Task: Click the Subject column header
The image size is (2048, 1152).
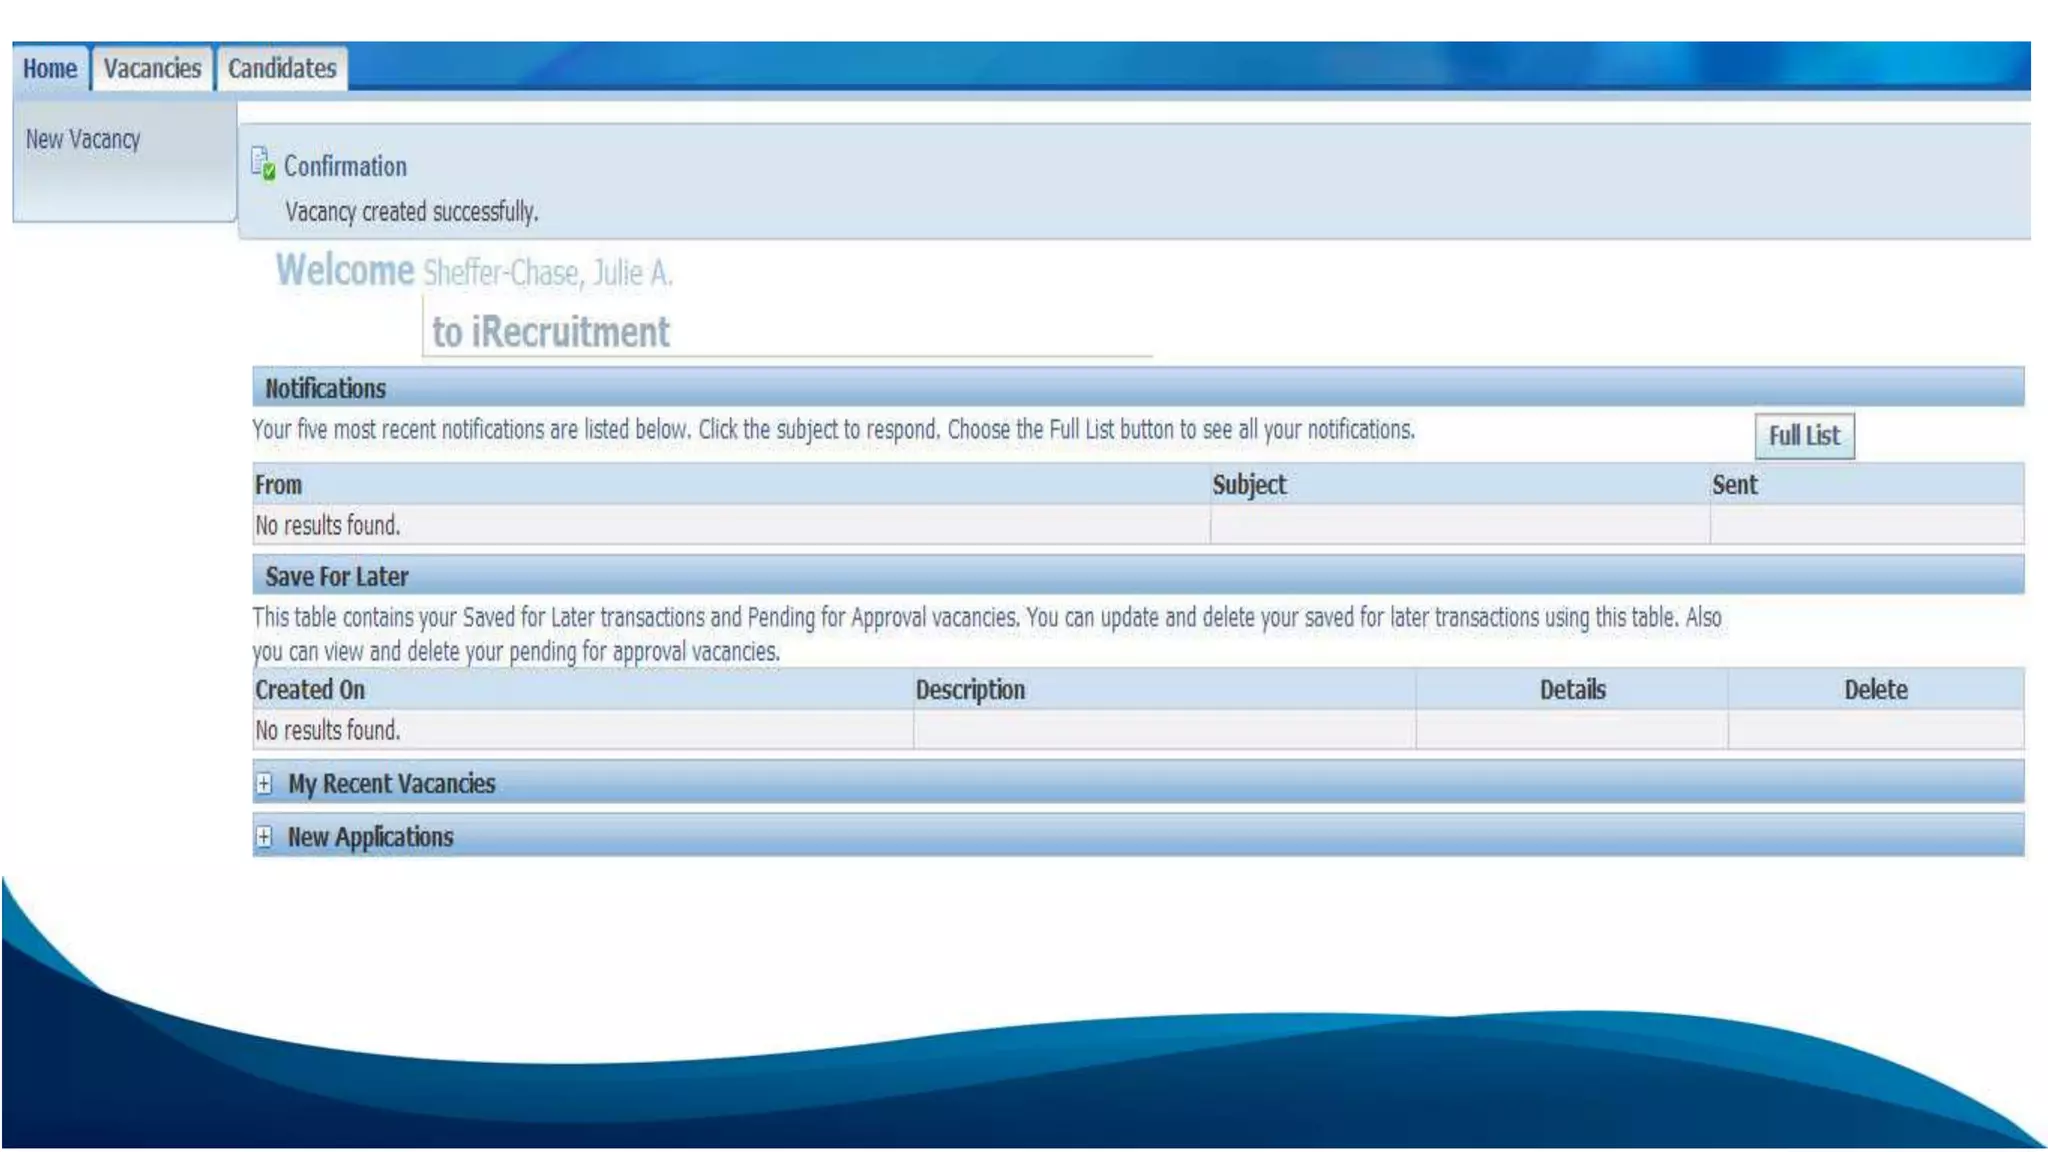Action: coord(1249,485)
